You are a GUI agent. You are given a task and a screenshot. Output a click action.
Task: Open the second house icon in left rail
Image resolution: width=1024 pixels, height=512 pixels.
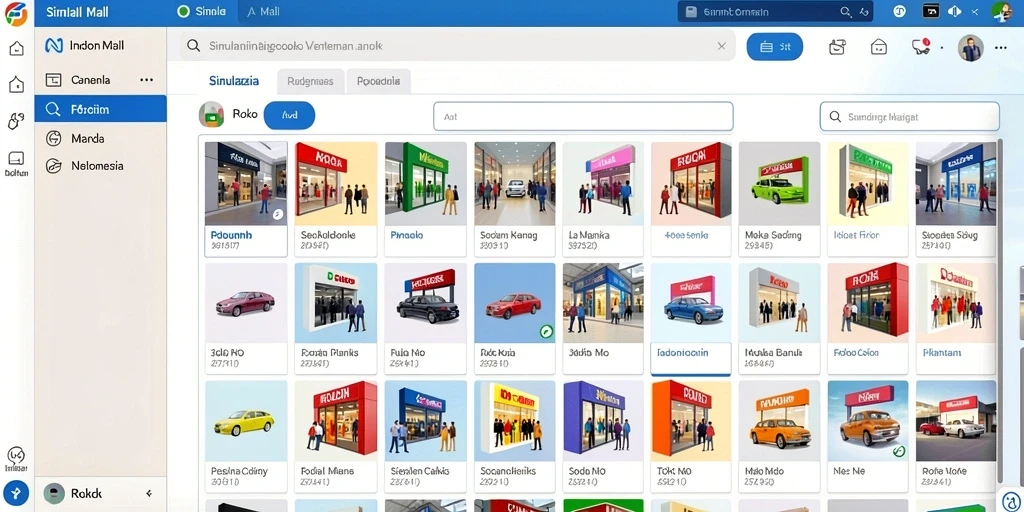point(16,84)
